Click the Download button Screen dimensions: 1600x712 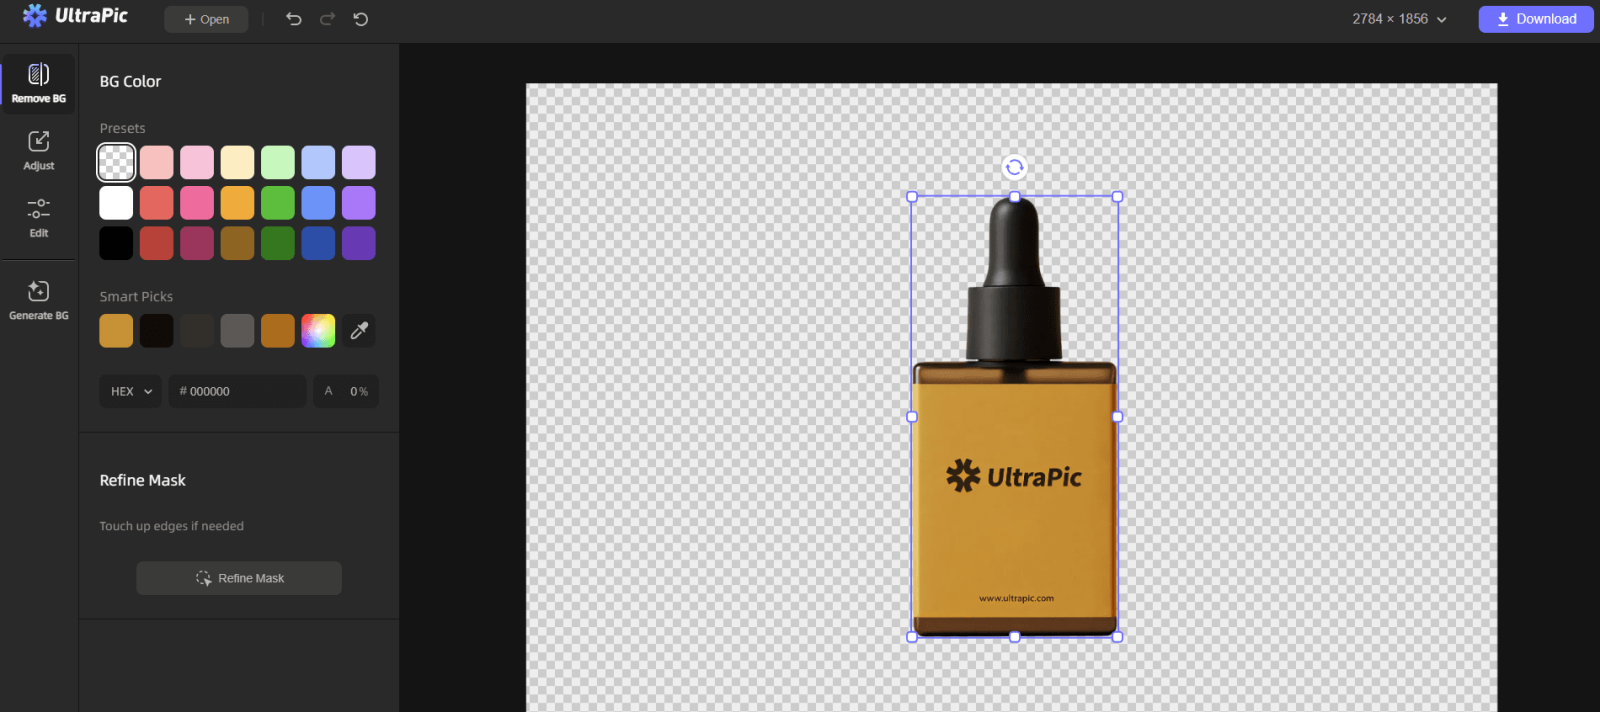click(1535, 19)
